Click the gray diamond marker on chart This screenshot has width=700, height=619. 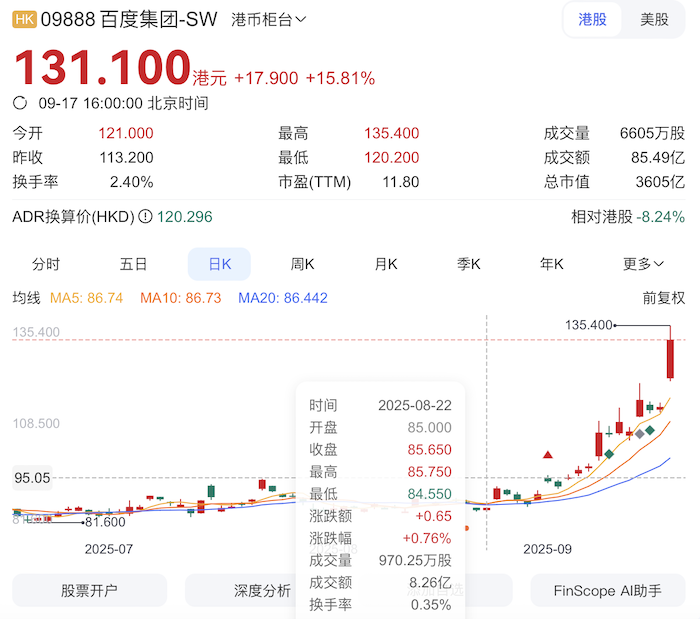640,433
